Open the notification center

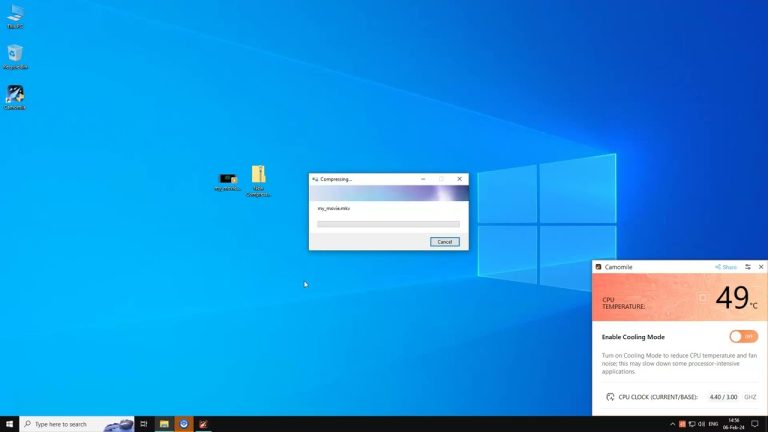pyautogui.click(x=755, y=424)
